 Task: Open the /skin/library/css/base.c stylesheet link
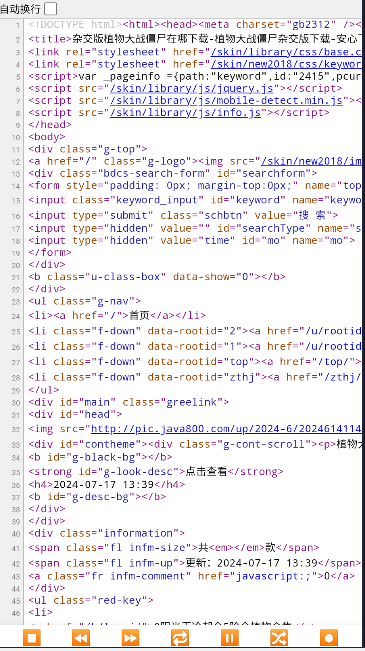pyautogui.click(x=286, y=52)
